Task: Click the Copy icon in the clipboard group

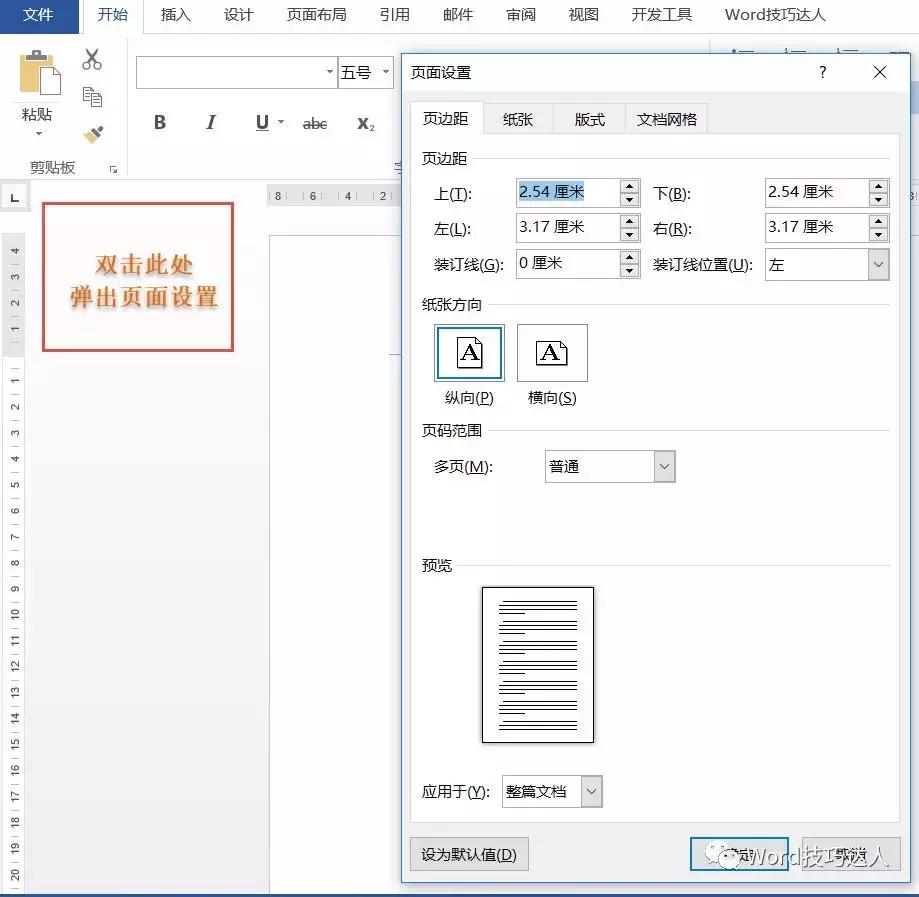Action: pyautogui.click(x=94, y=96)
